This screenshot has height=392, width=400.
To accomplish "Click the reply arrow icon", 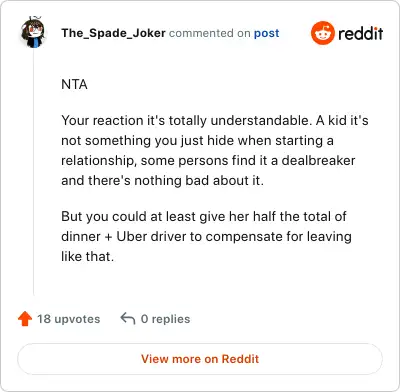I will pos(128,319).
